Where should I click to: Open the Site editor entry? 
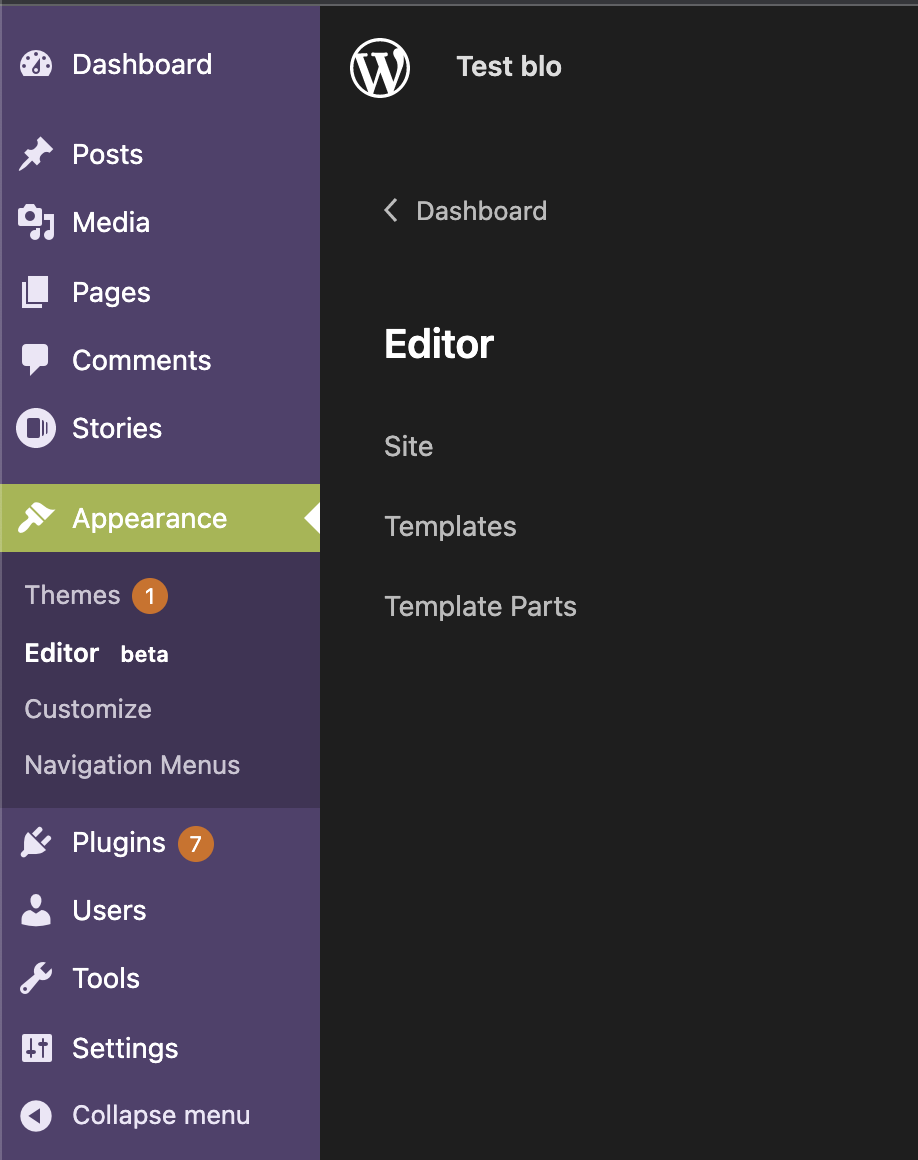[x=408, y=446]
